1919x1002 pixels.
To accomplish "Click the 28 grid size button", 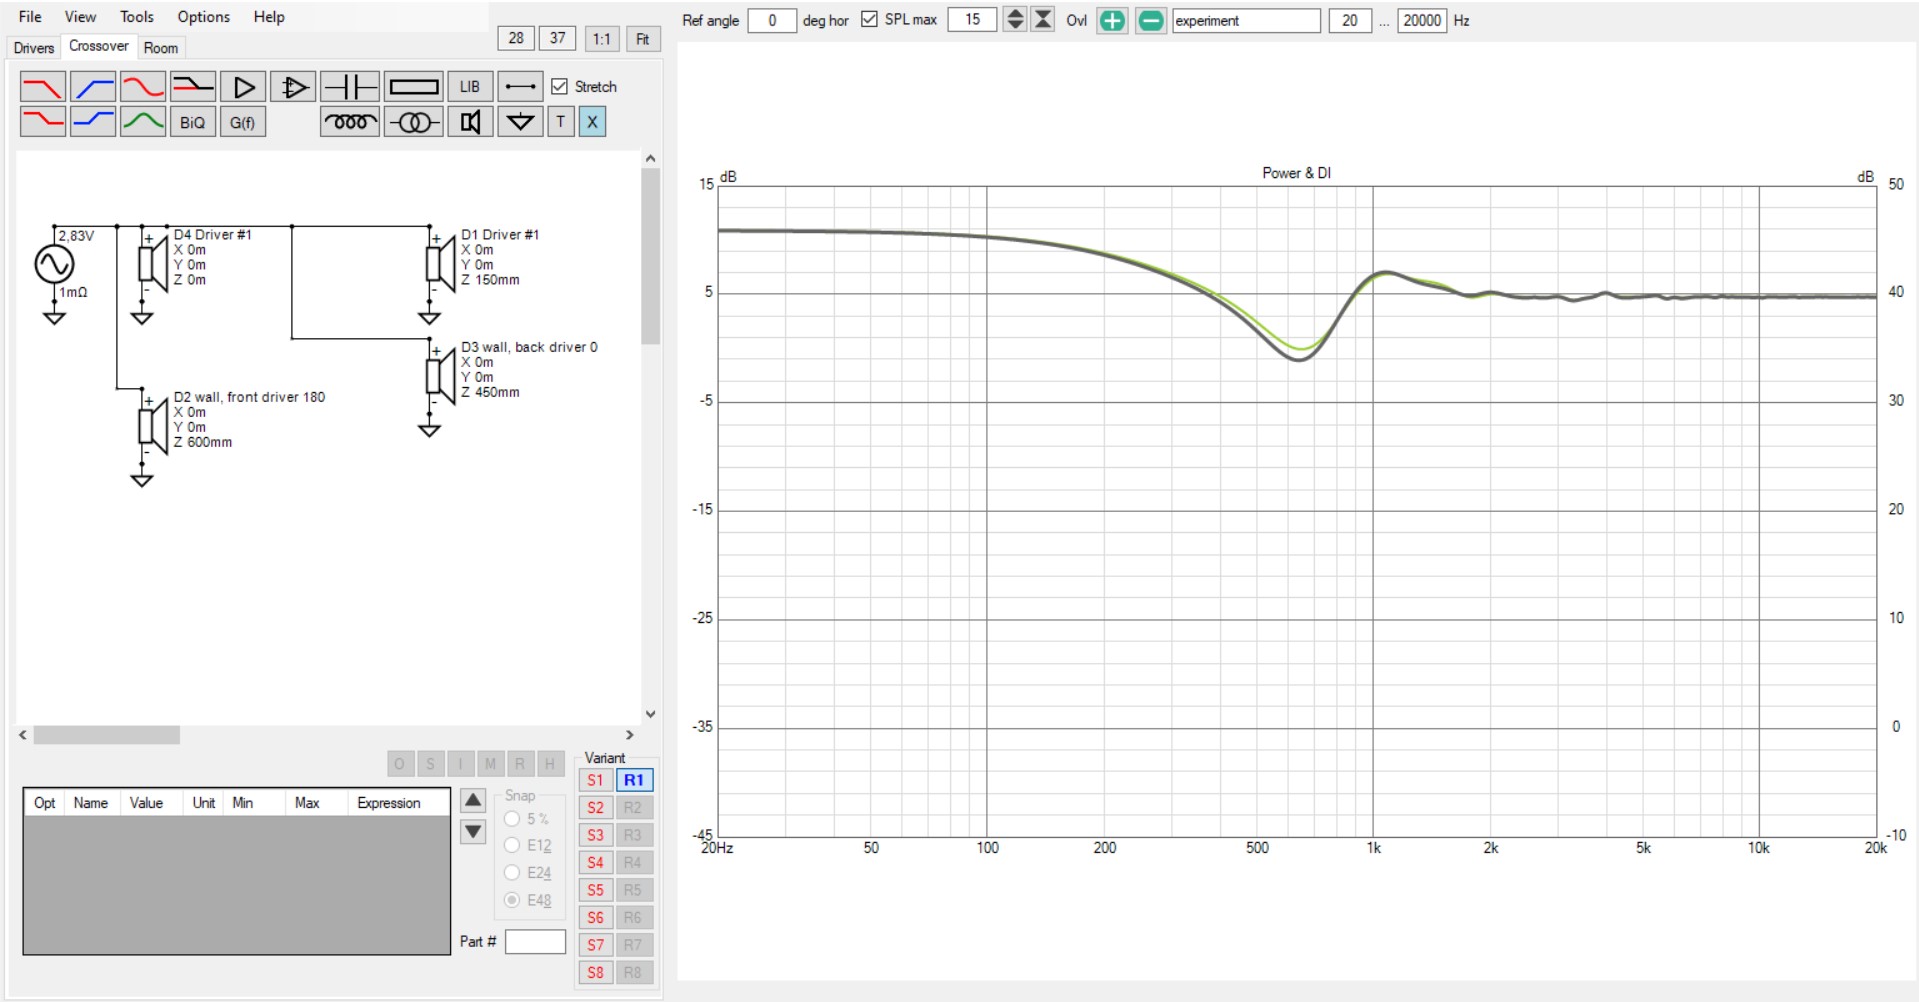I will point(516,38).
